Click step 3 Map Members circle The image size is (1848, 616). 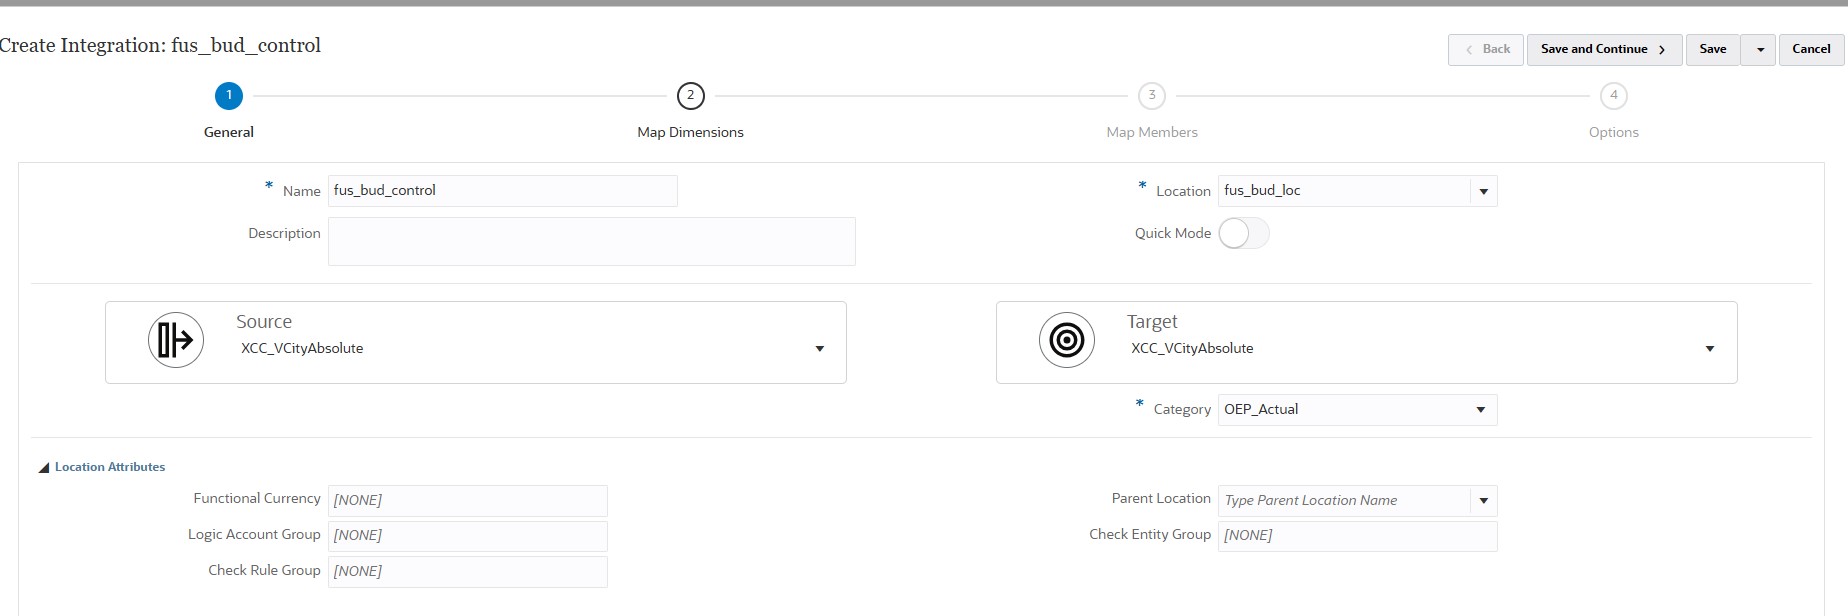[1152, 96]
